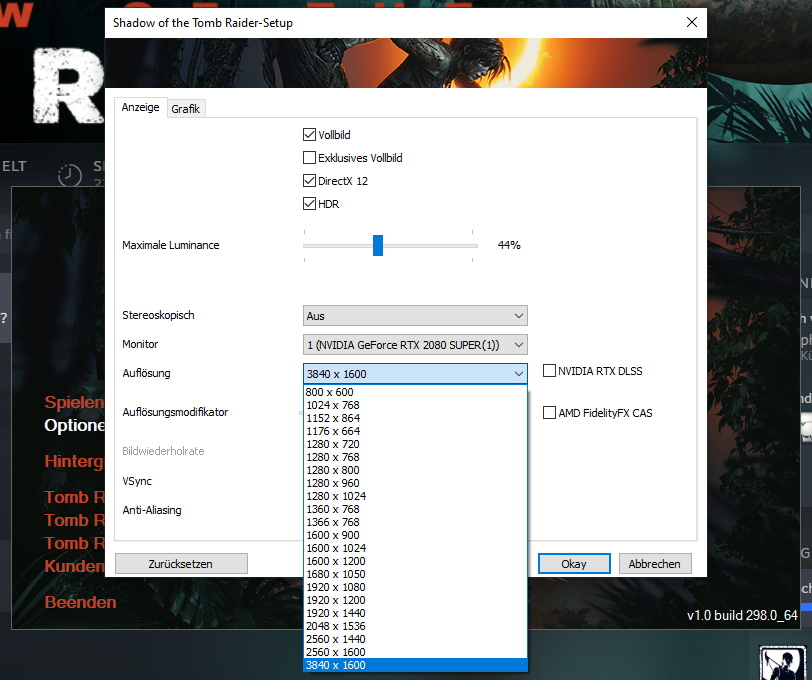
Task: Choose resolution 1280 x 800
Action: click(415, 470)
